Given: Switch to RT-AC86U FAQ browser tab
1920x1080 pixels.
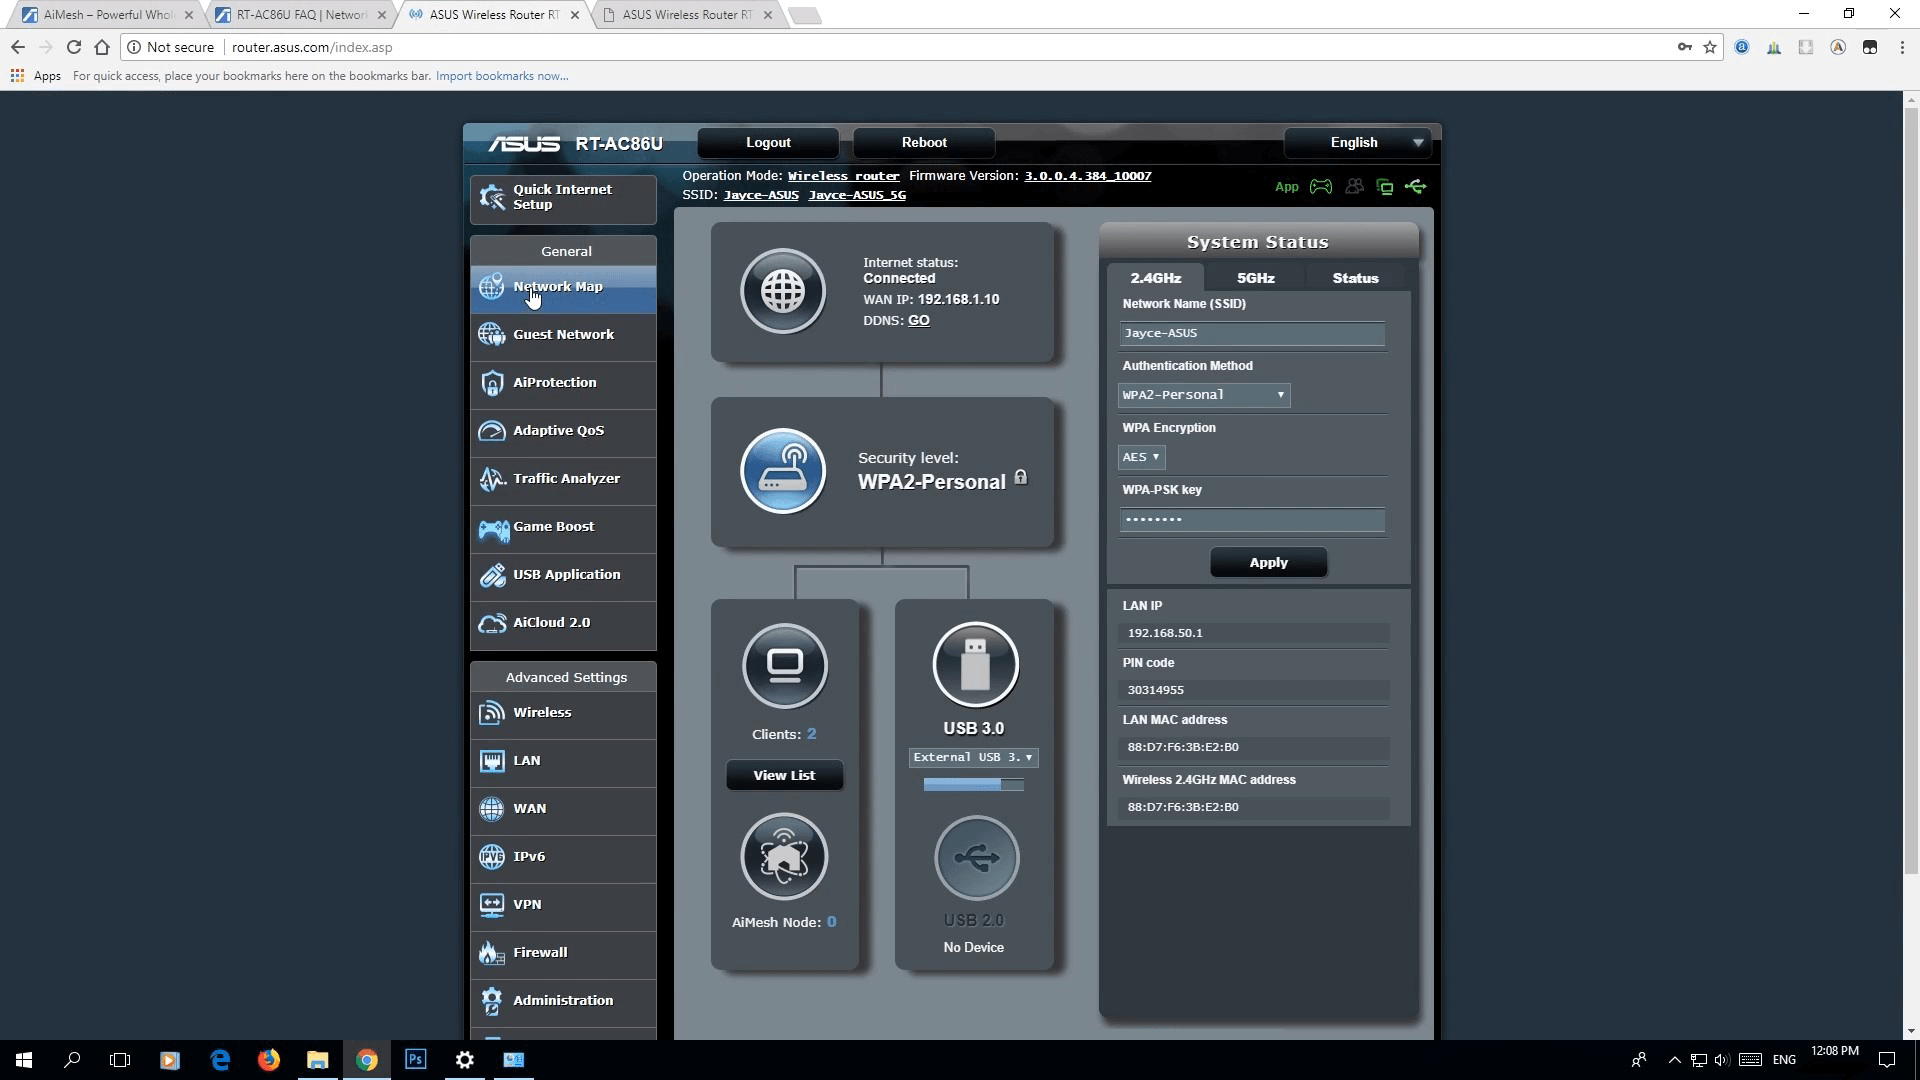Looking at the screenshot, I should pos(302,15).
